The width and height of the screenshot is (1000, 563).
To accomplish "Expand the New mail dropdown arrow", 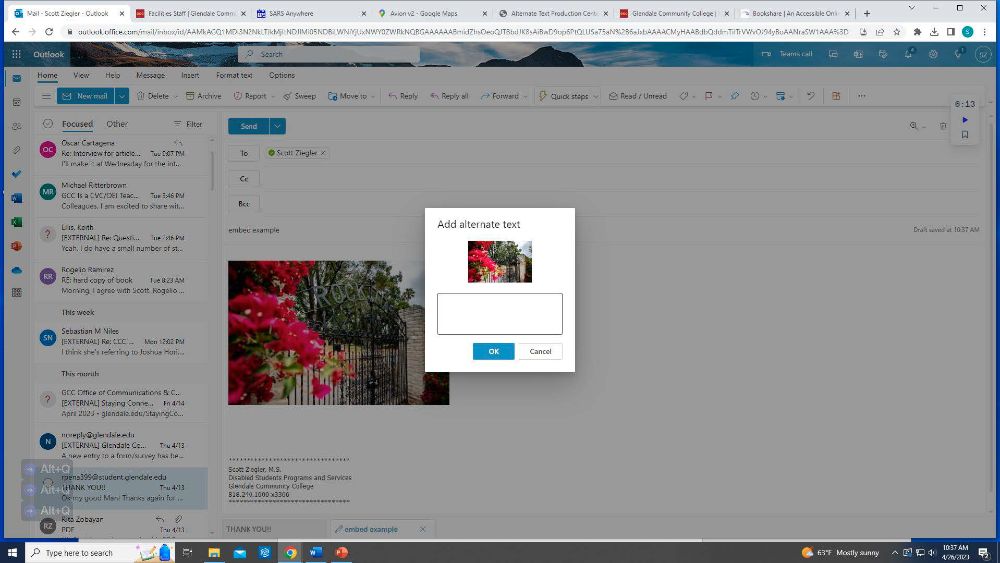I will pyautogui.click(x=122, y=96).
